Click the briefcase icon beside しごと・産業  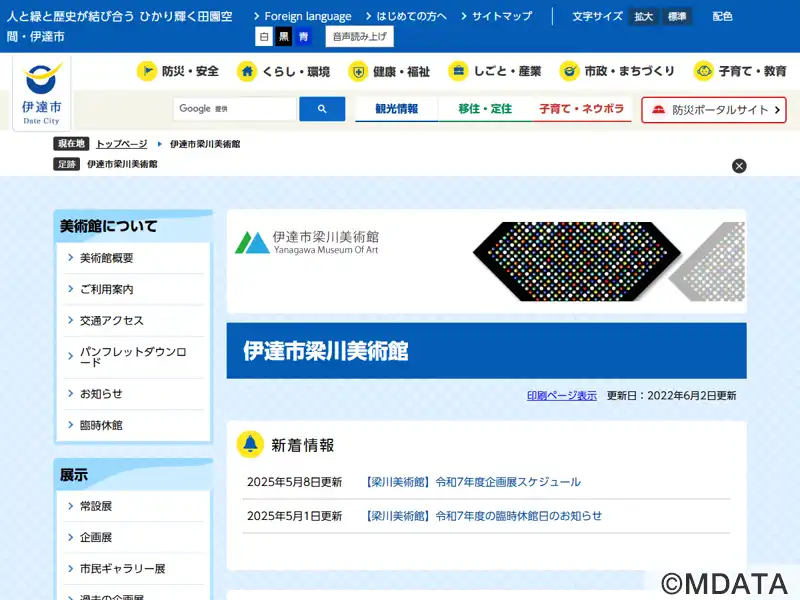coord(458,71)
